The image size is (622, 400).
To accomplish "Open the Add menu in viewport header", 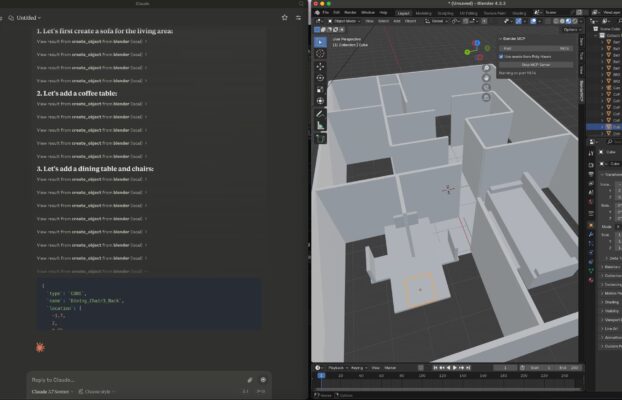I will point(397,21).
